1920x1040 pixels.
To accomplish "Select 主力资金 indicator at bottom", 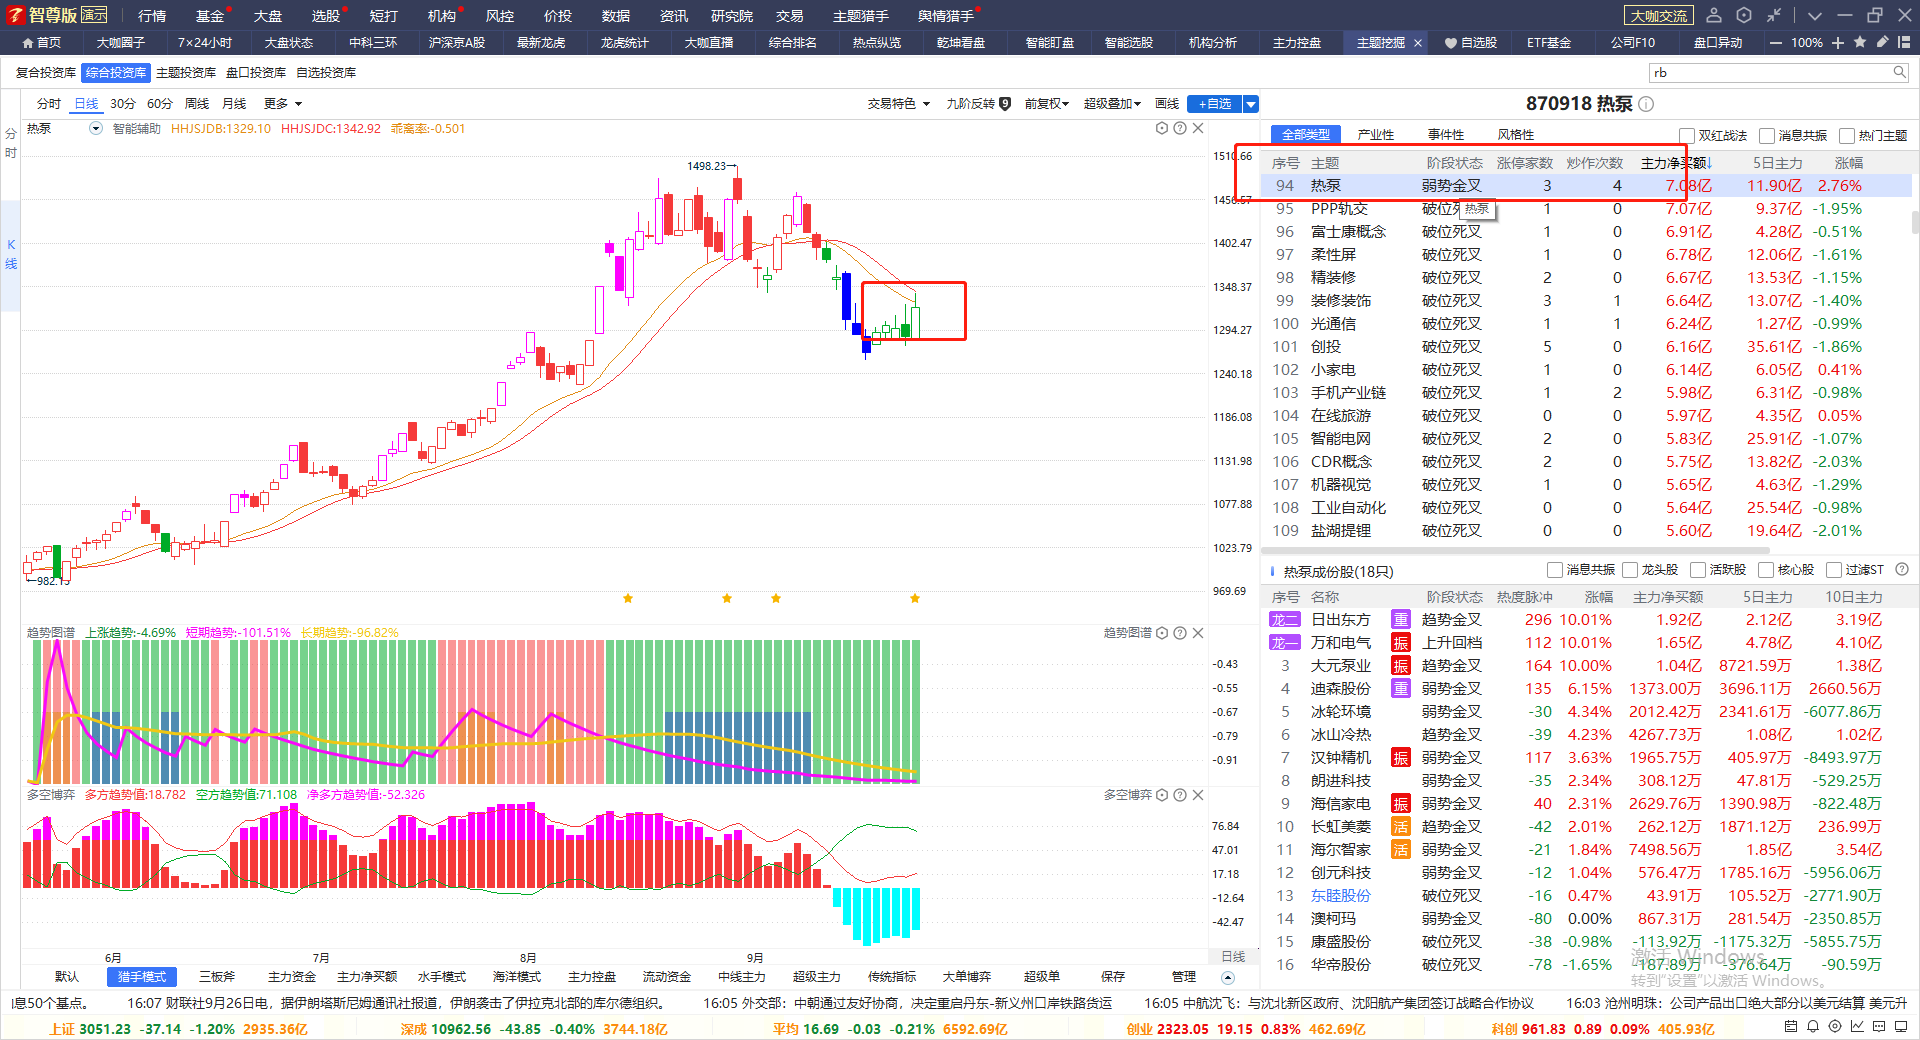I will pos(292,977).
